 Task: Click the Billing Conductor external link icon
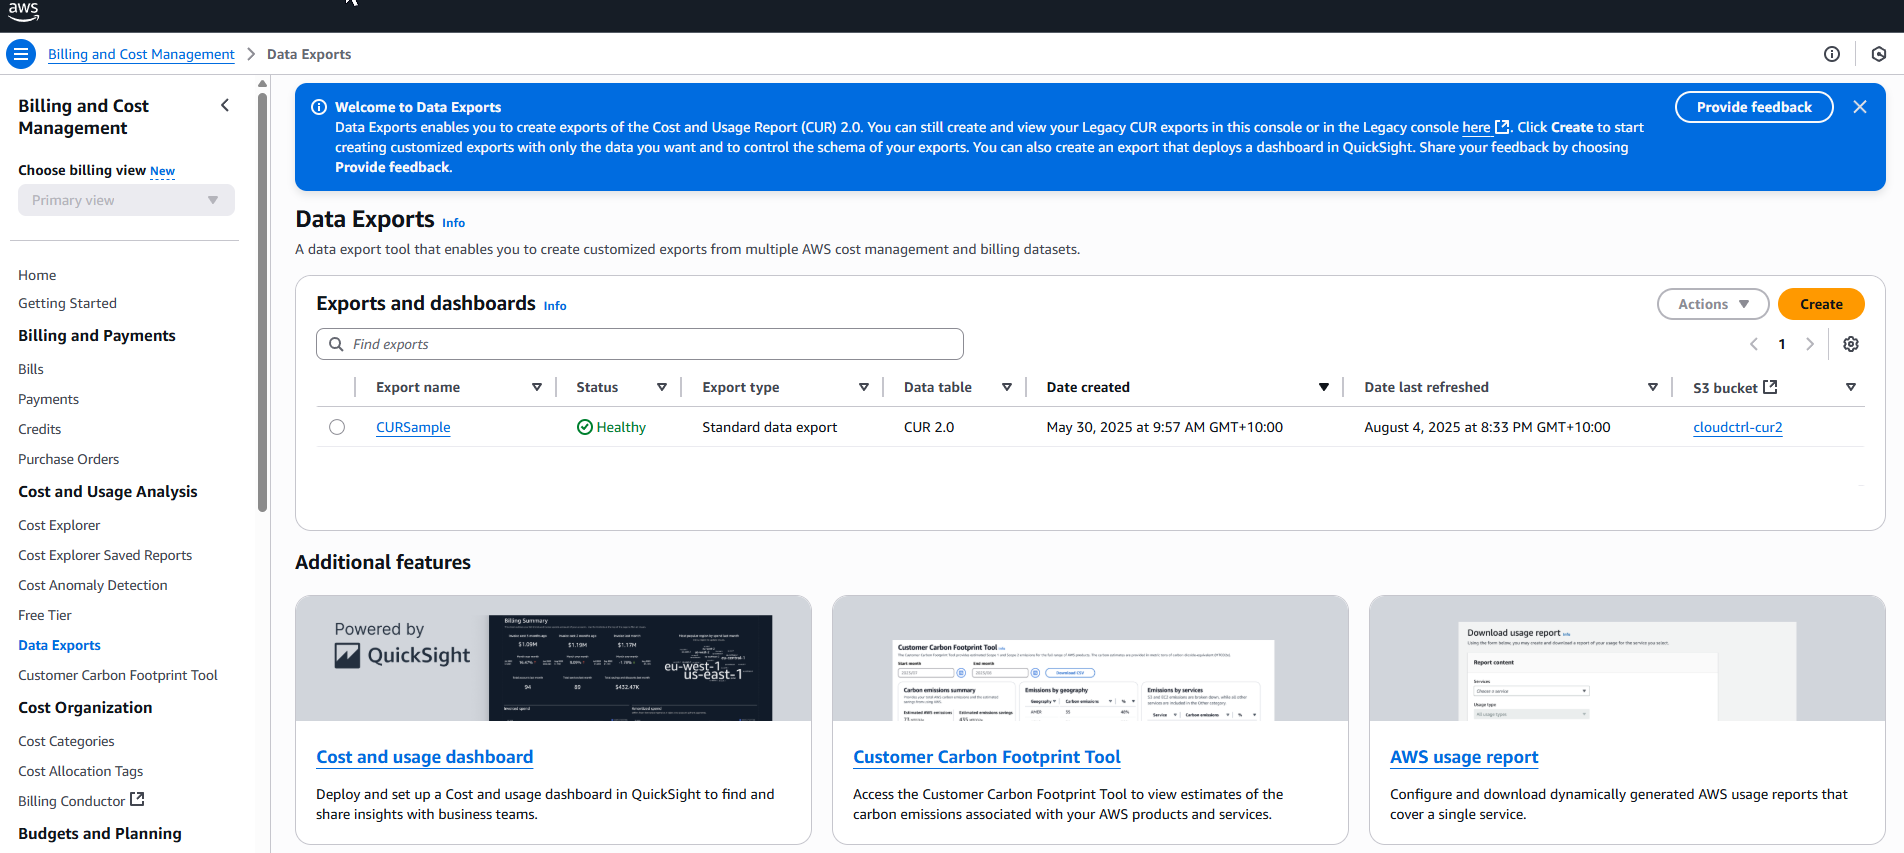pos(138,800)
